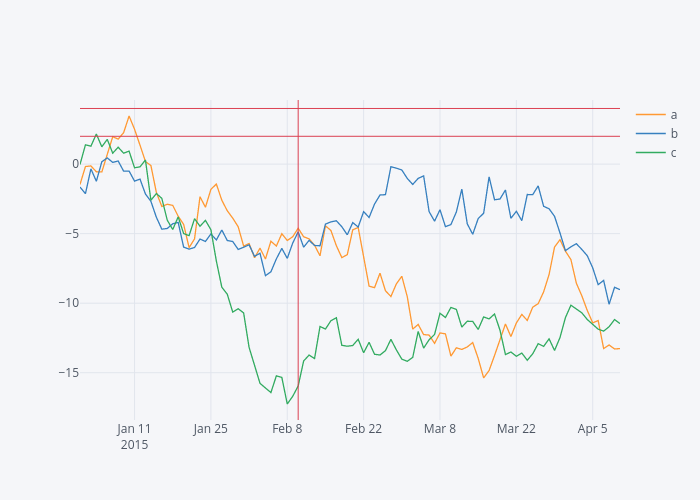Click the −5 y-axis tick label

point(71,234)
